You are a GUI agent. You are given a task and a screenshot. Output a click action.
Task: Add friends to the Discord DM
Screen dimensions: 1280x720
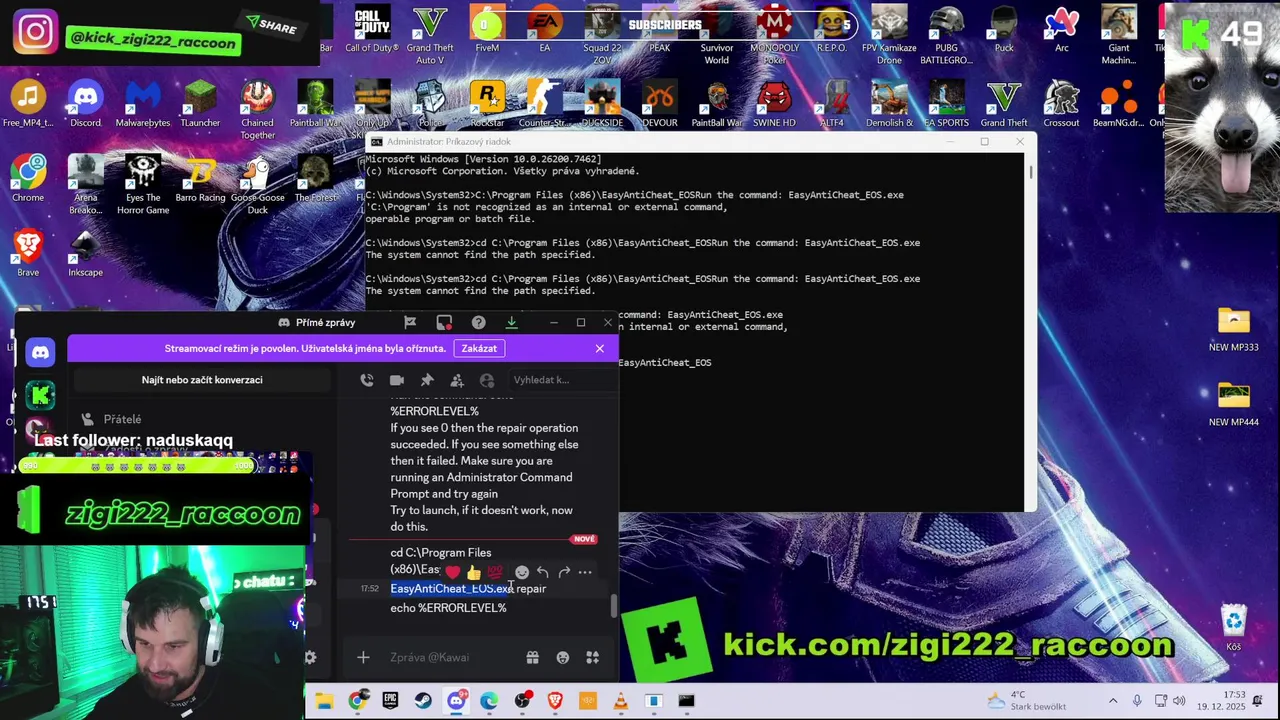click(x=457, y=380)
